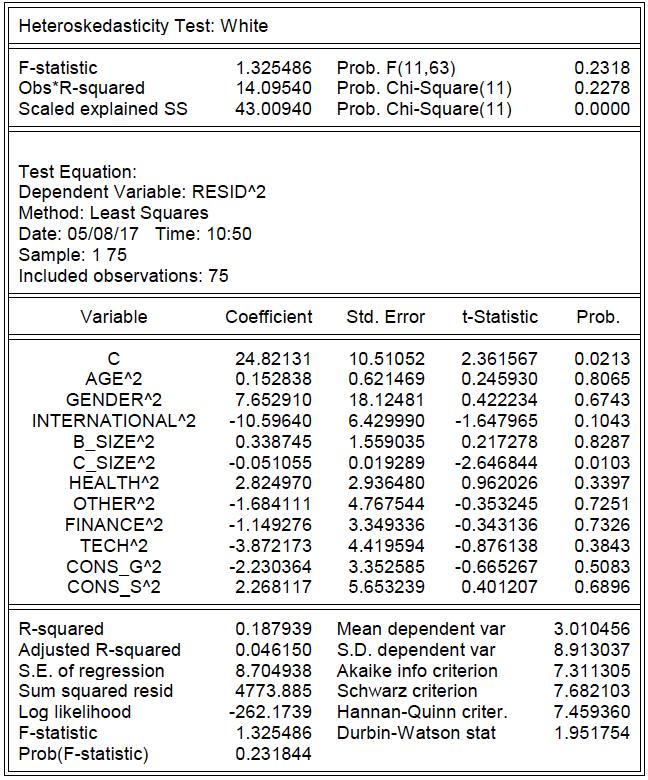
Task: Select the AGE^2 variable row label
Action: [x=114, y=379]
